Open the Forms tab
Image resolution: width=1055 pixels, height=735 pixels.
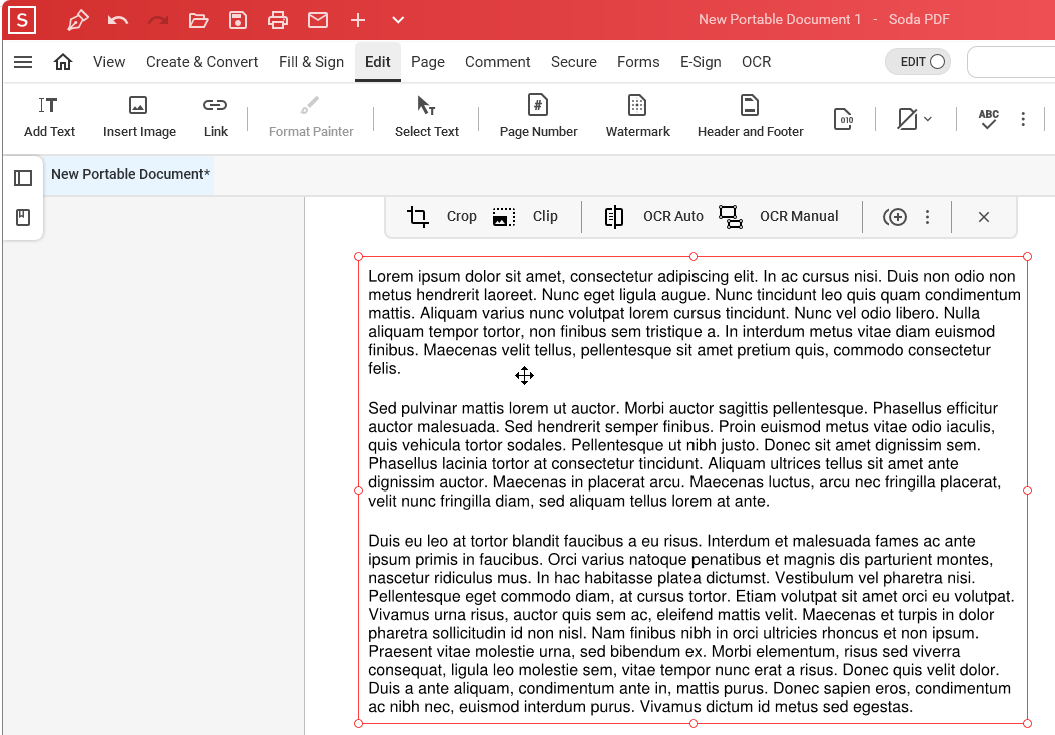638,62
